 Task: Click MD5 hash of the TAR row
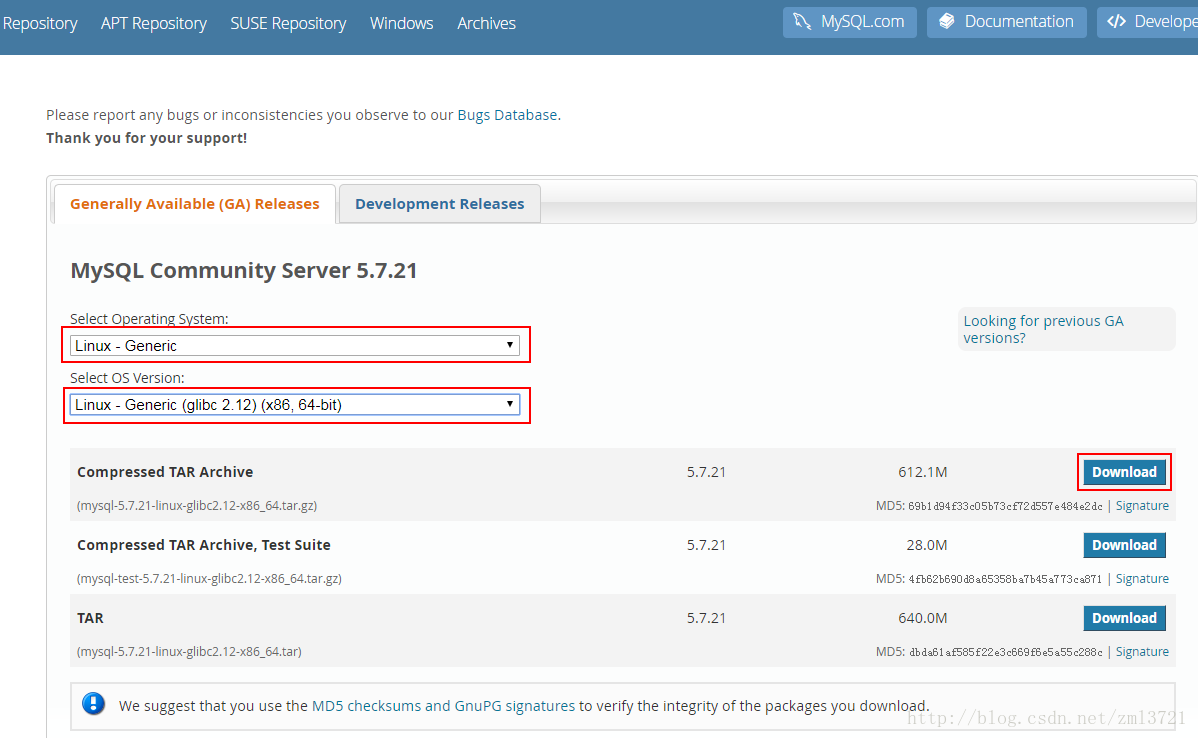1005,652
